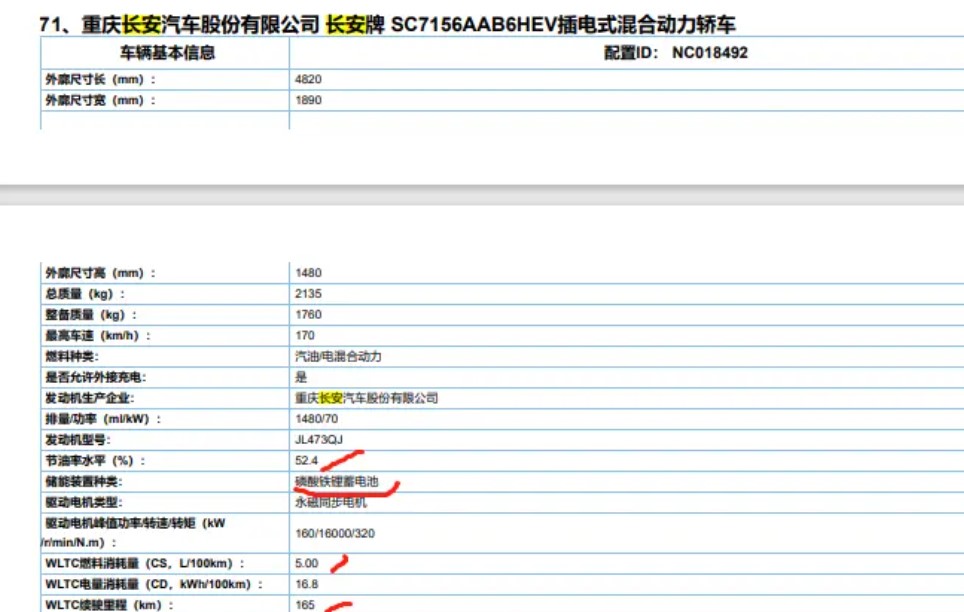Click the external charging value '是'
This screenshot has height=612, width=964.
(301, 378)
